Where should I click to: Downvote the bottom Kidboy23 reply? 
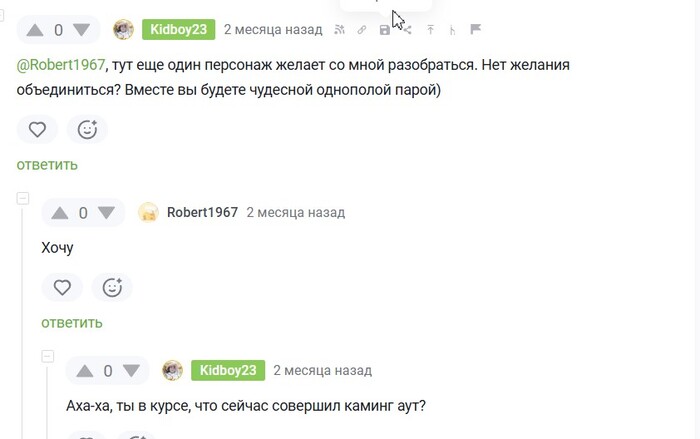click(x=131, y=371)
